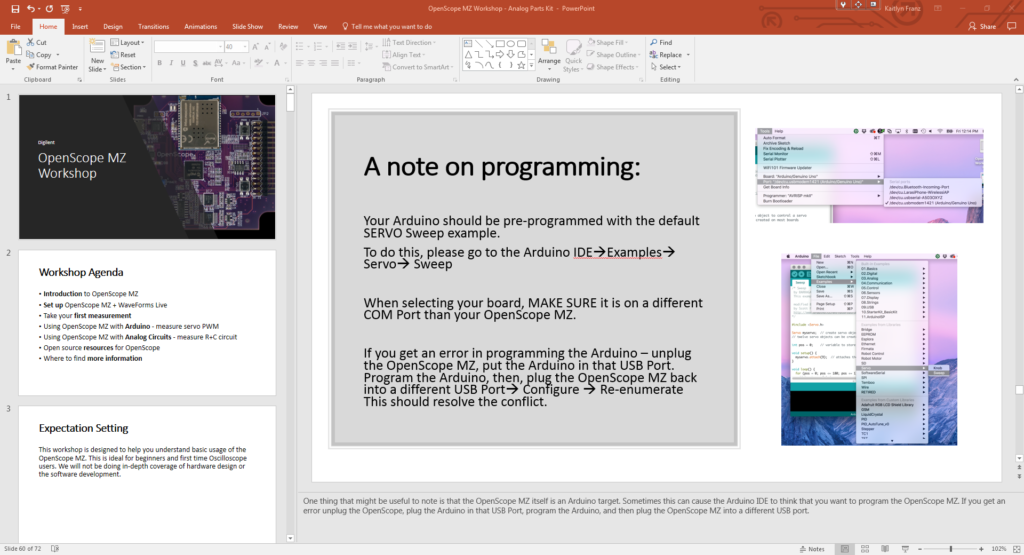Select the triangle shape in shapes gallery
Viewport: 1024px width, 555px height.
tap(468, 55)
